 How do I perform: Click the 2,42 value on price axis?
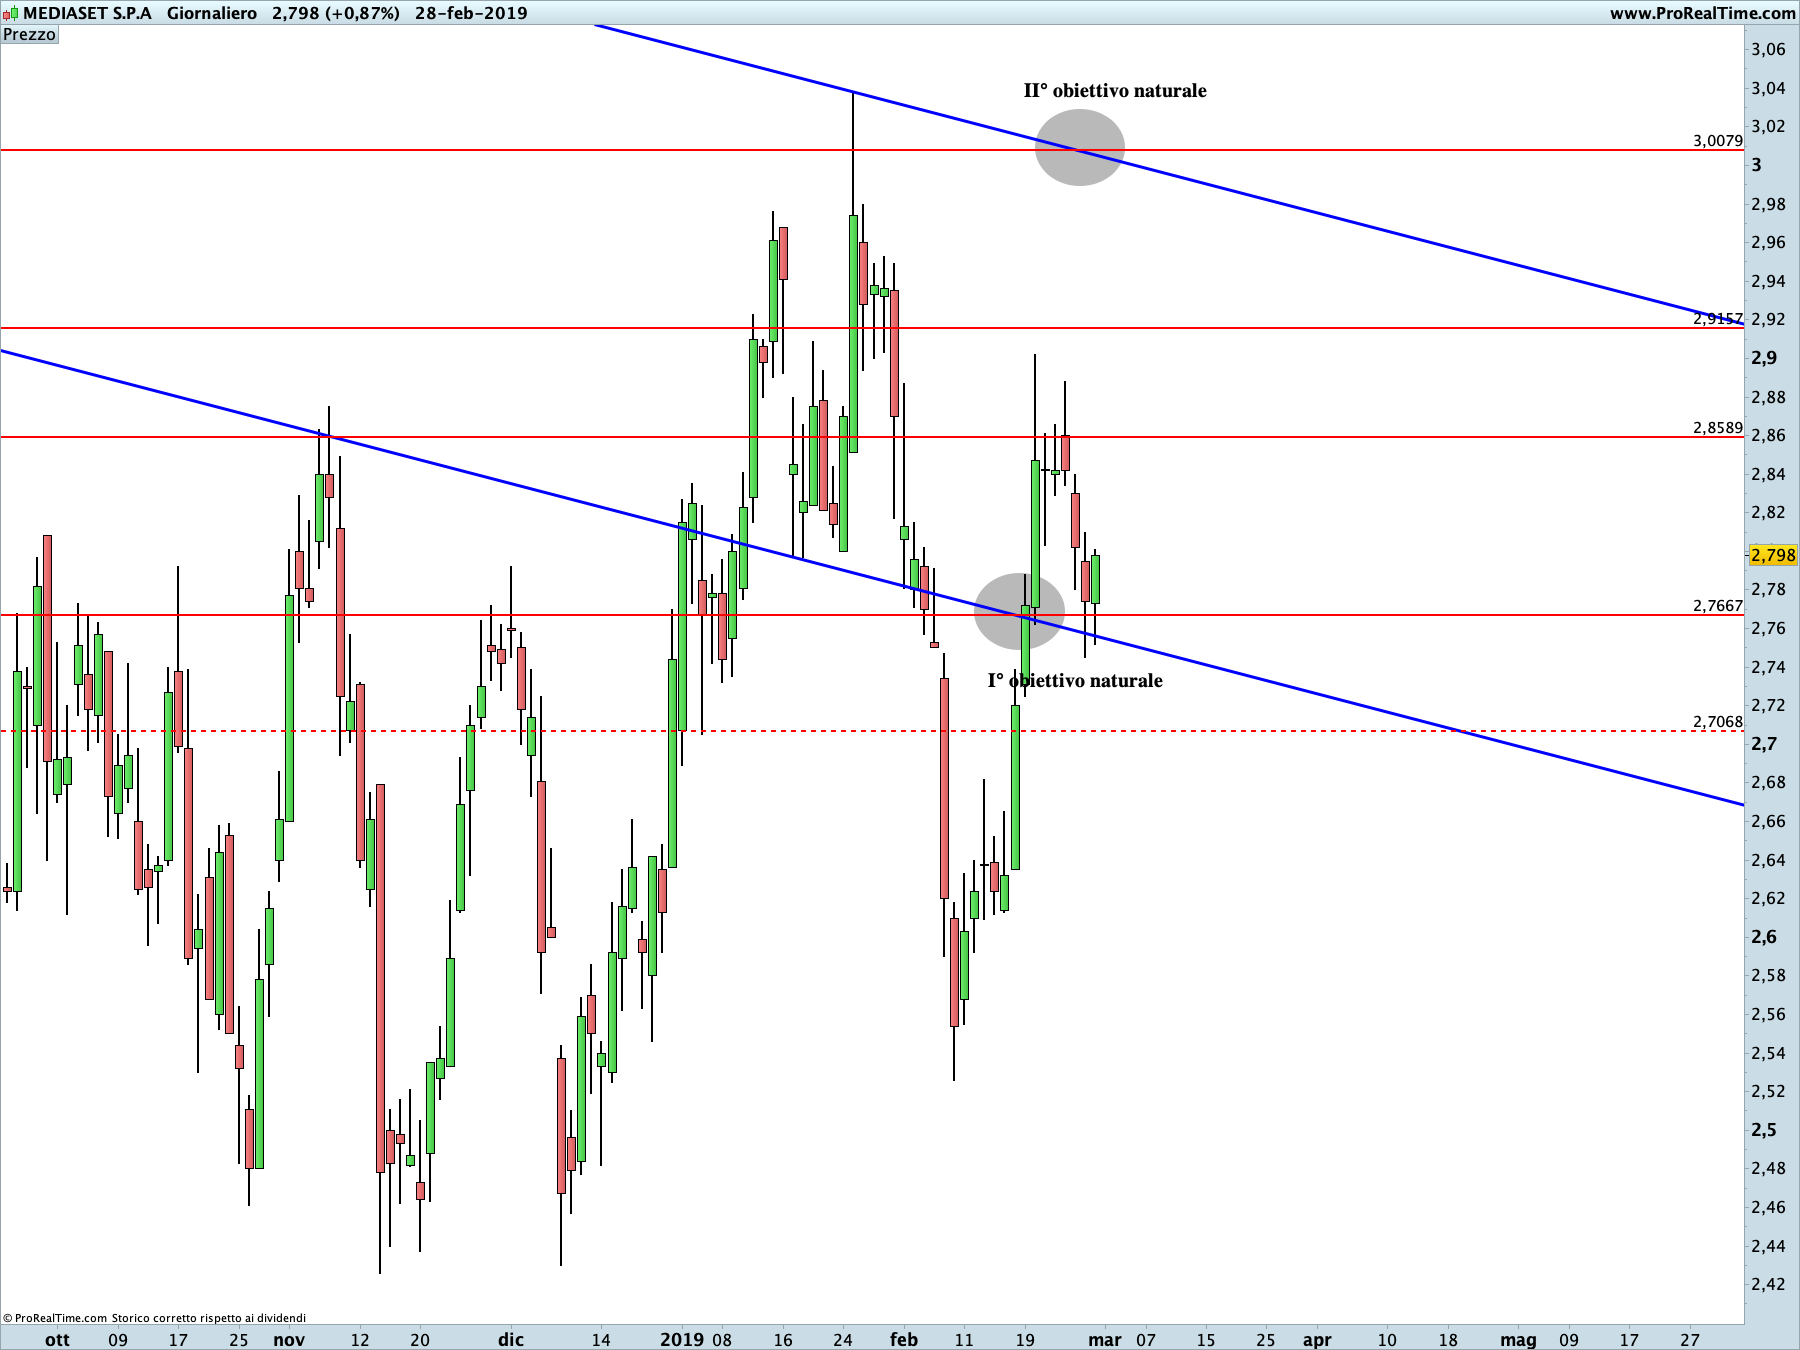click(x=1768, y=1284)
